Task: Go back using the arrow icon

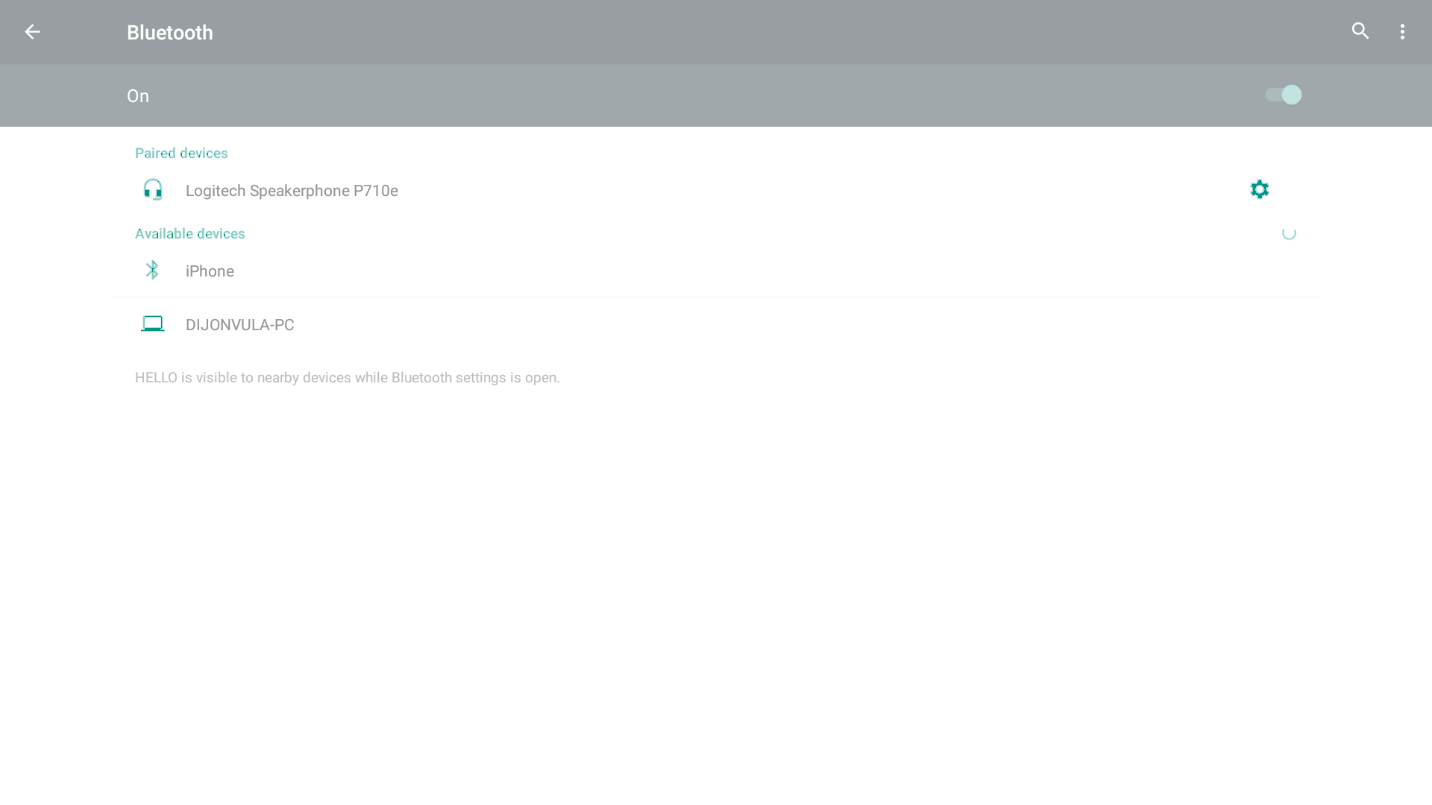Action: pyautogui.click(x=32, y=32)
